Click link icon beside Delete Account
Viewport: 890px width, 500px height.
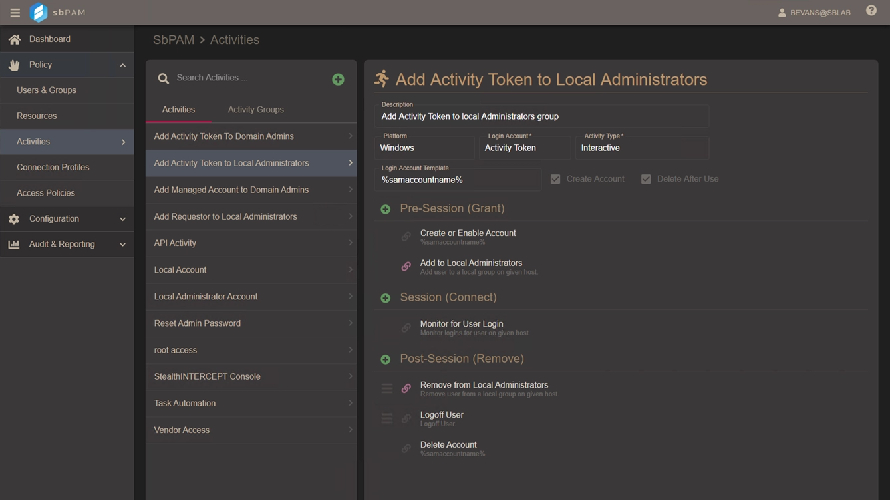[406, 448]
